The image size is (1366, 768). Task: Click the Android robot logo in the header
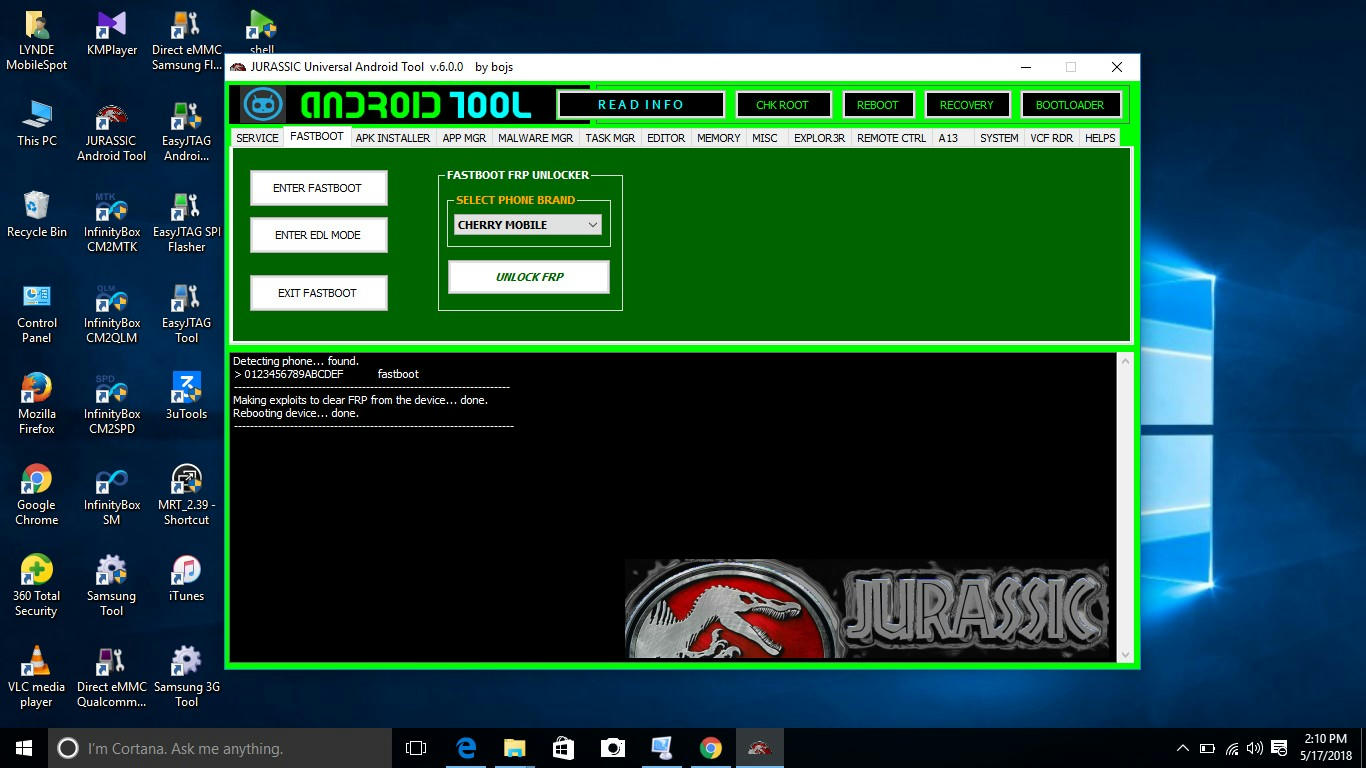[264, 105]
